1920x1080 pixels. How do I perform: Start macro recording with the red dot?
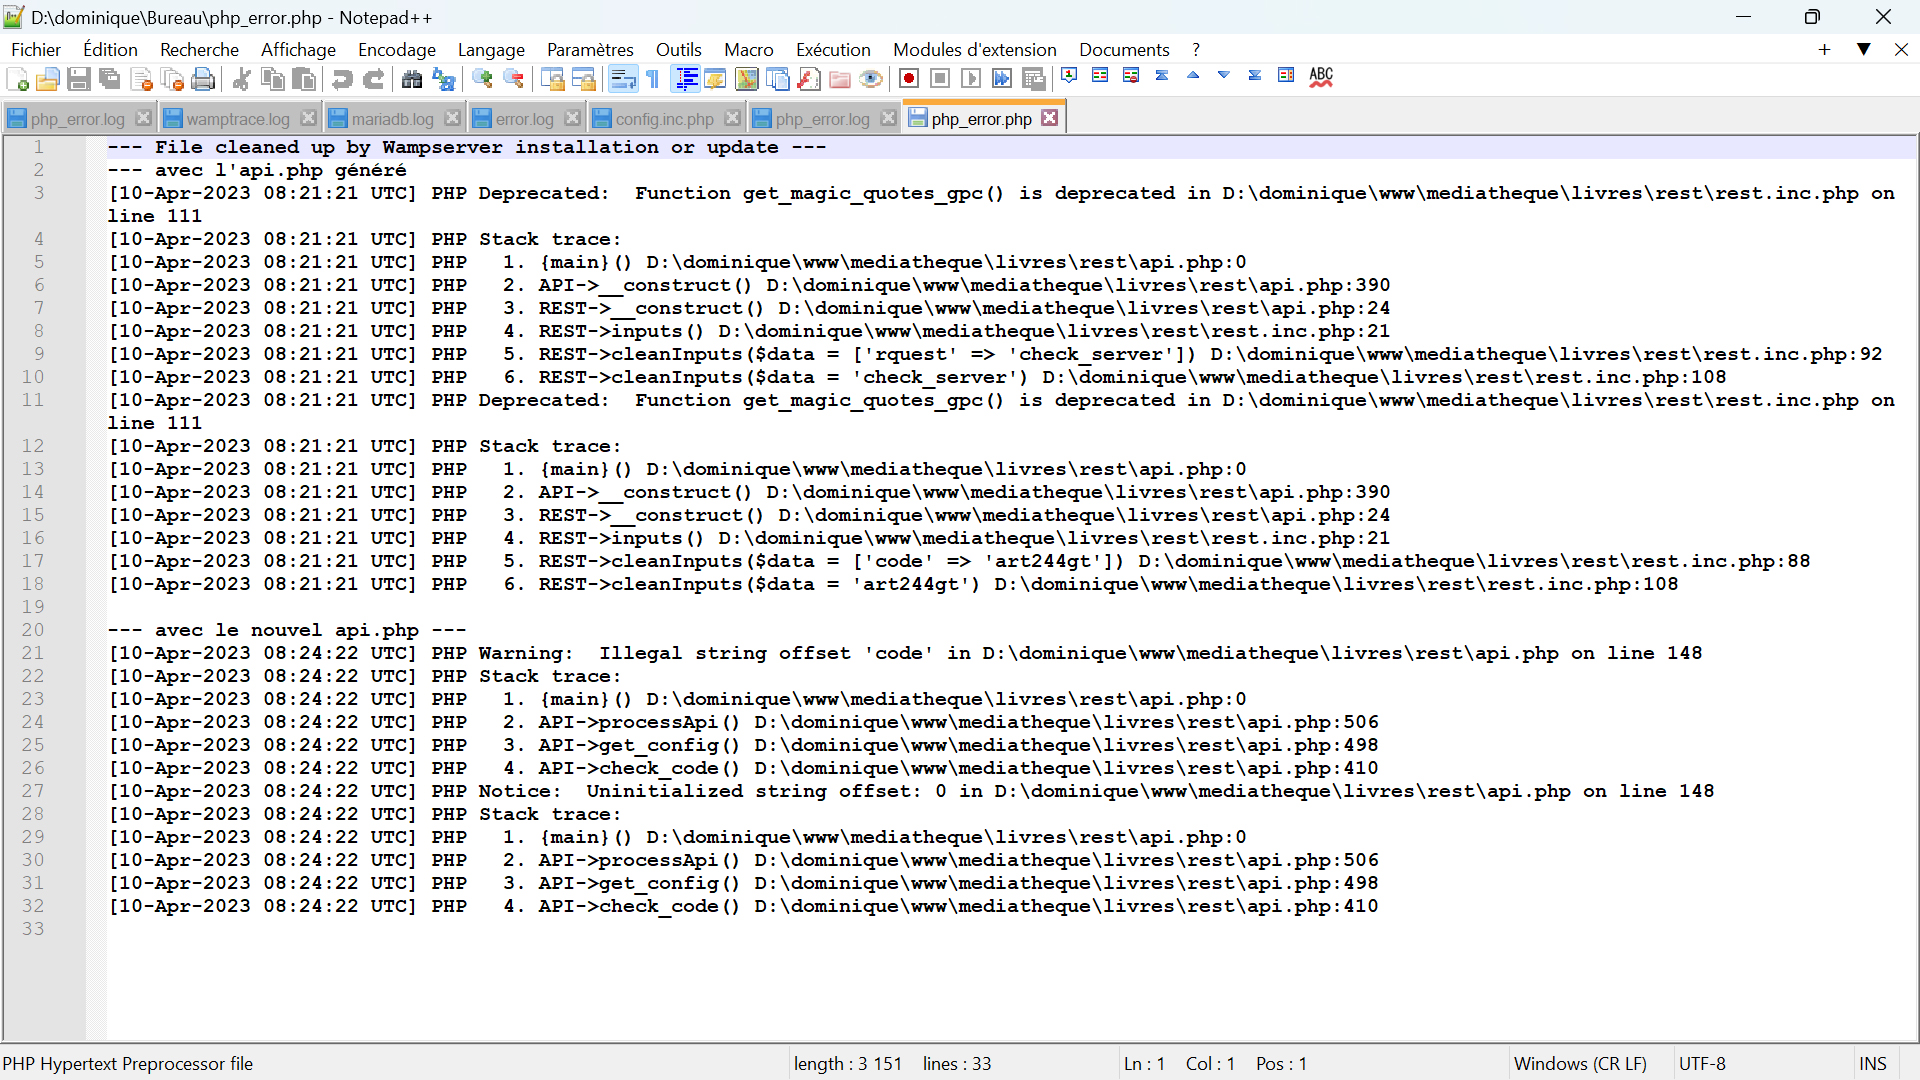click(908, 79)
